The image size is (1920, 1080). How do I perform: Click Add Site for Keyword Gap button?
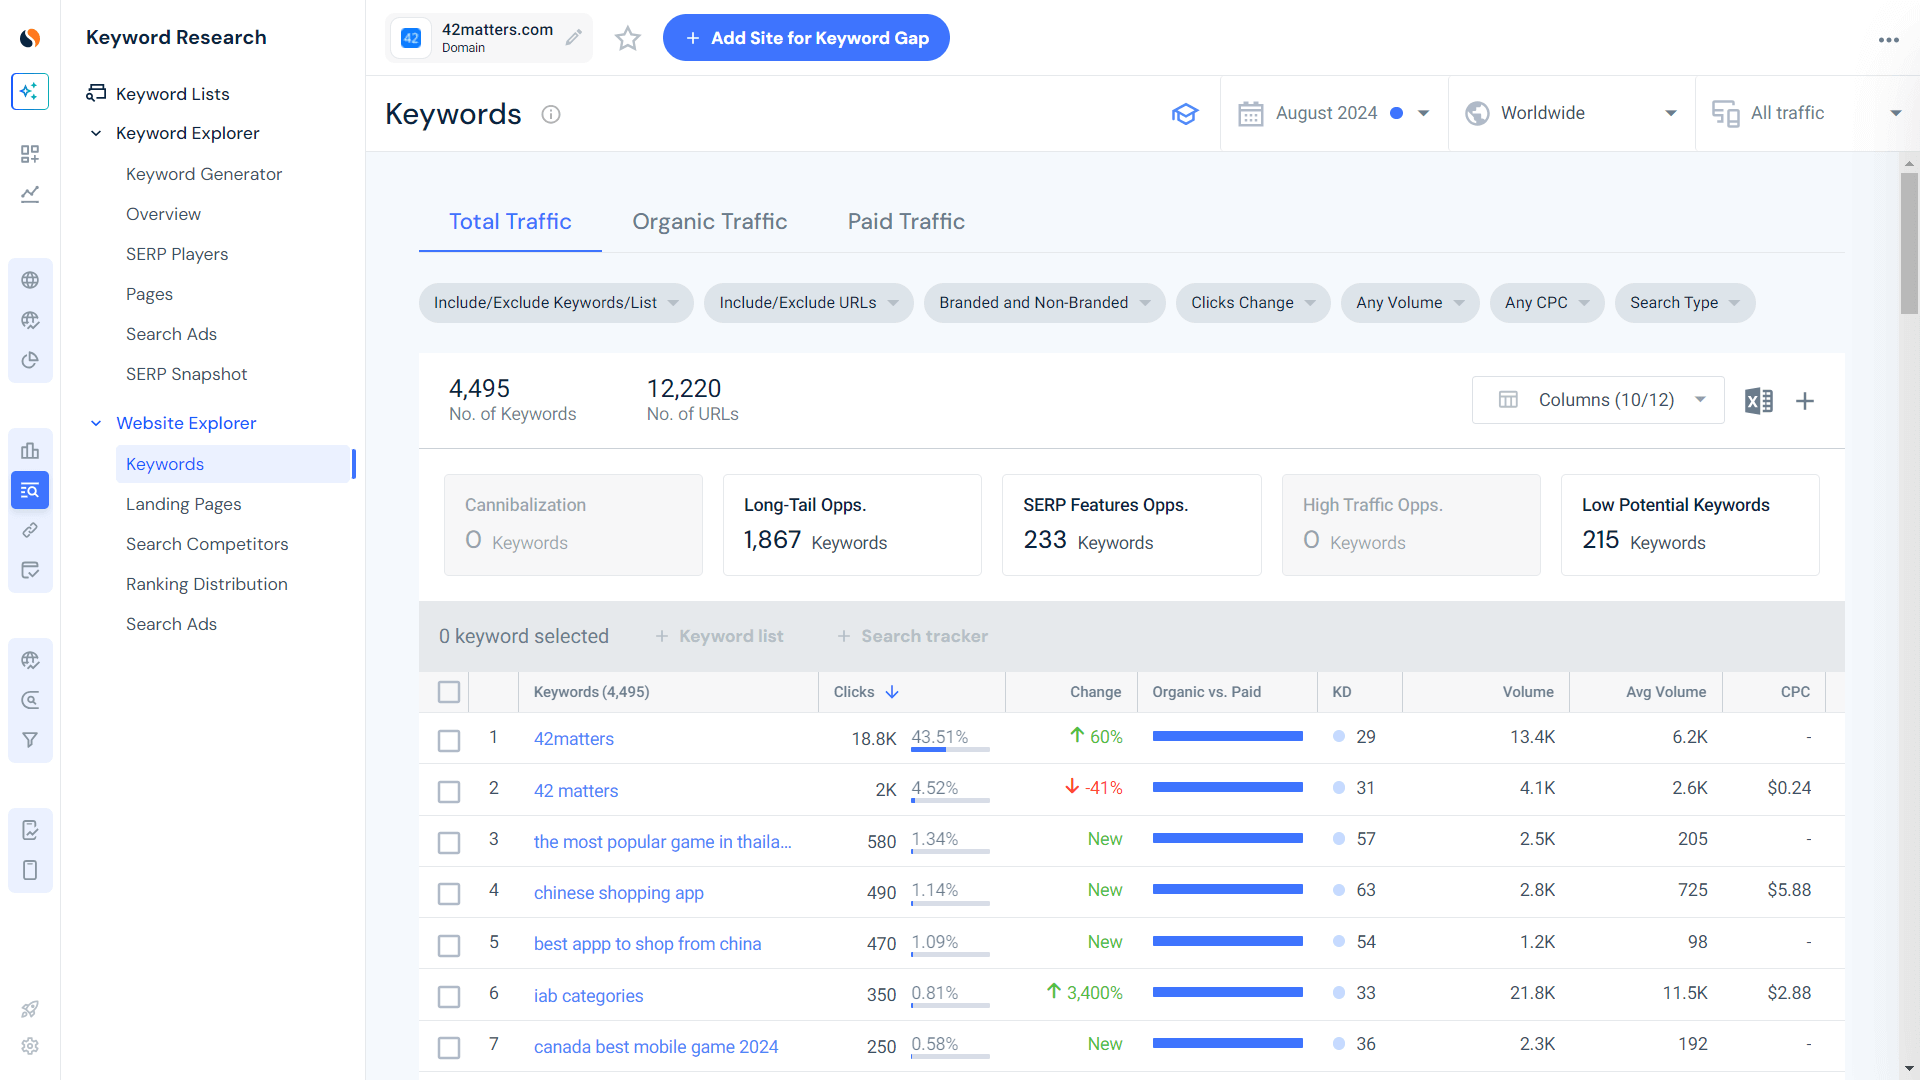coord(806,37)
